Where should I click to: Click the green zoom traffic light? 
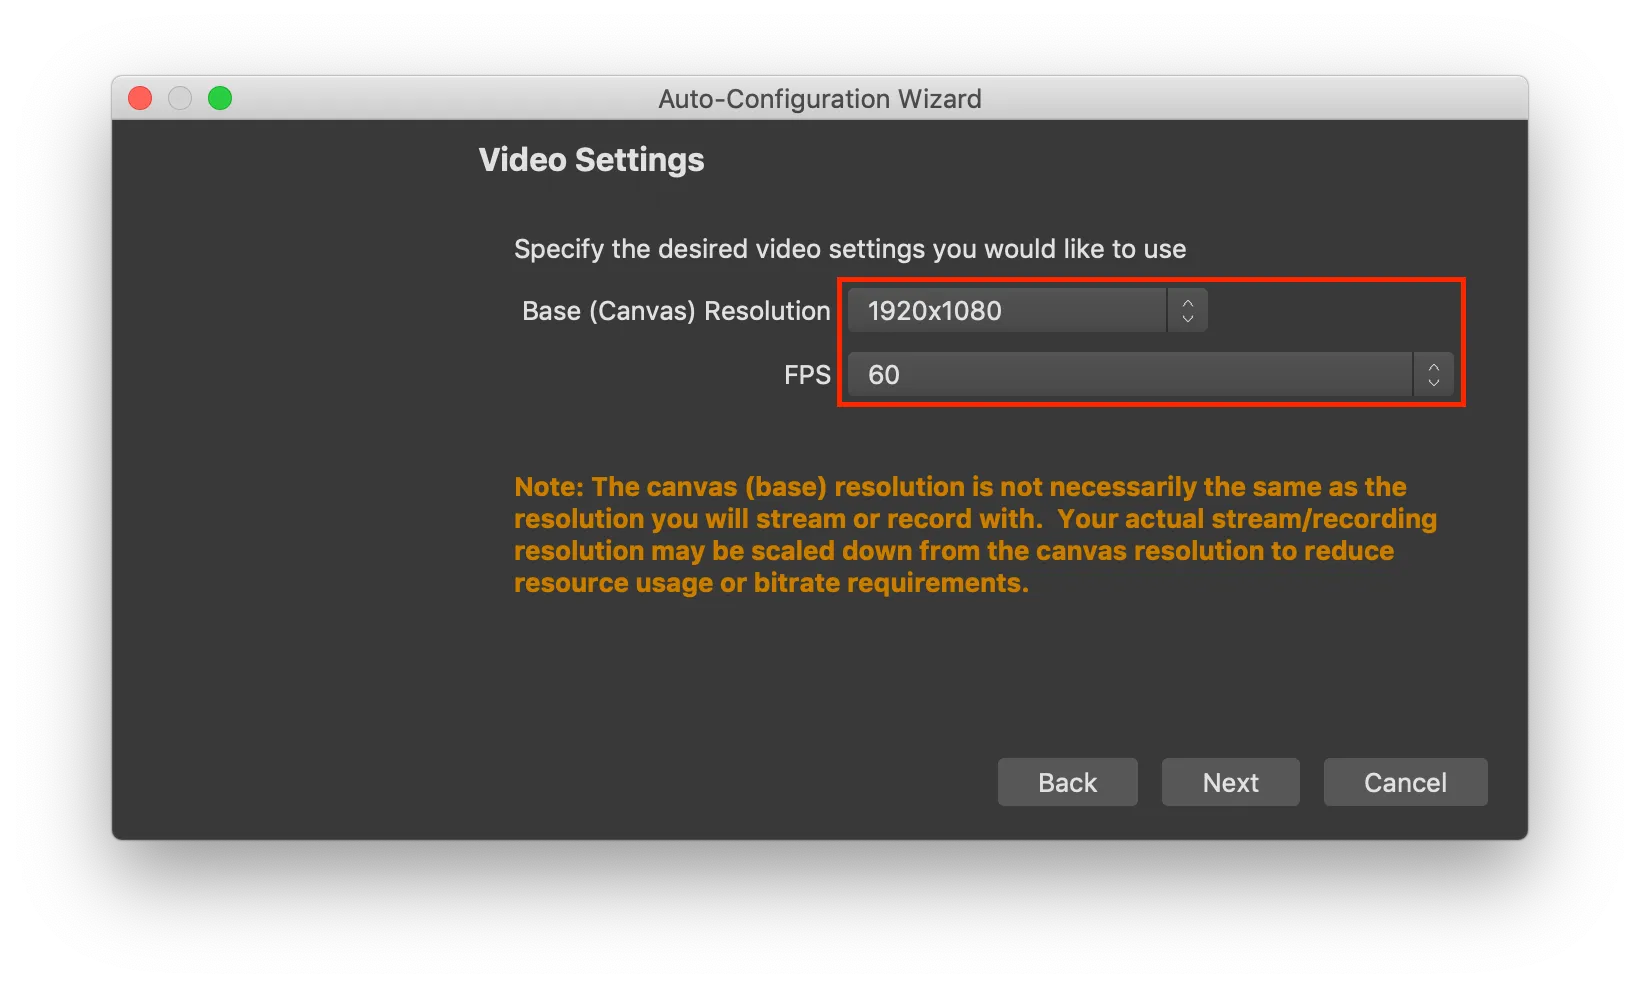point(220,98)
